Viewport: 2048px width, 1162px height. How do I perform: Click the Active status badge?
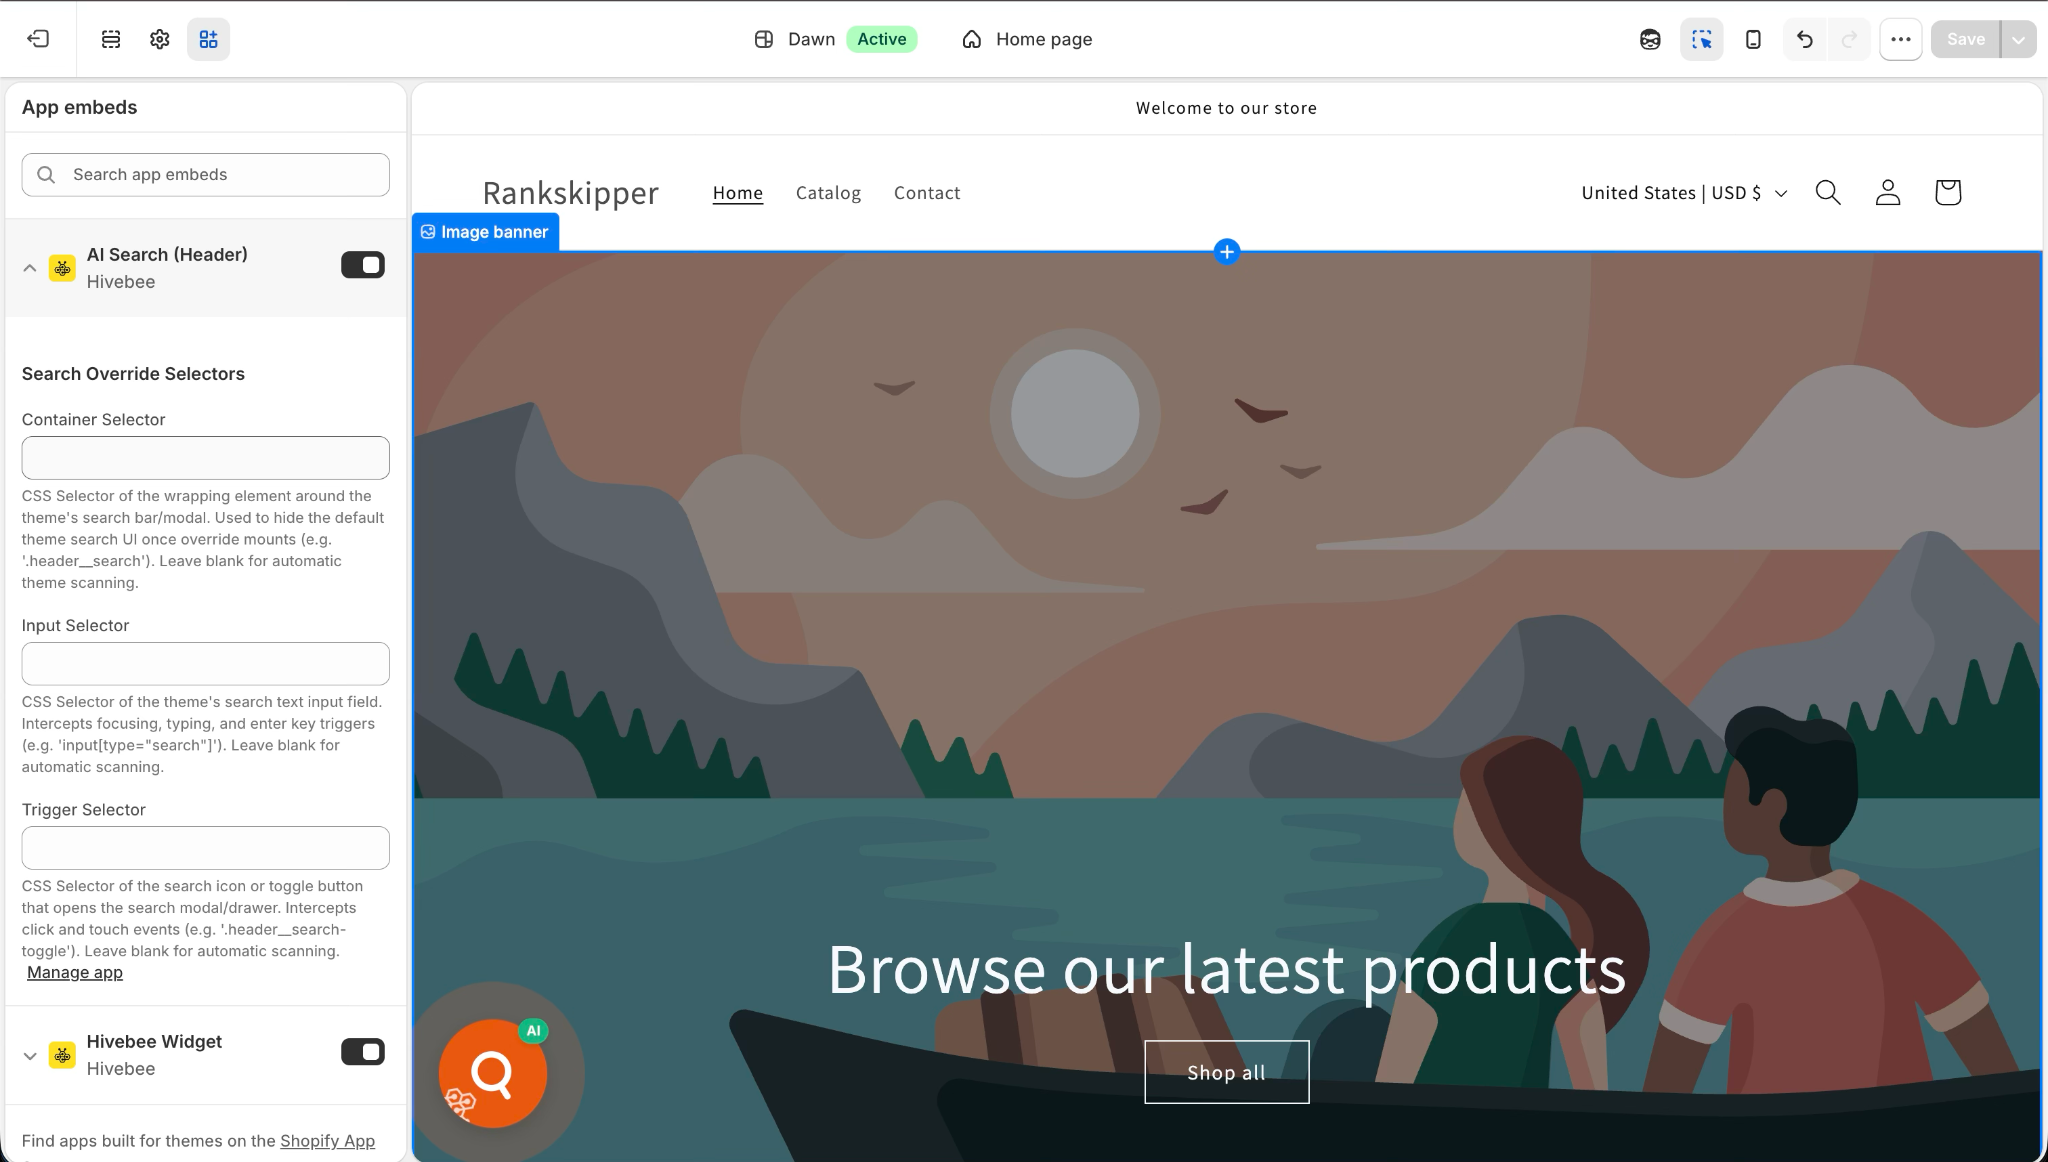[x=882, y=39]
